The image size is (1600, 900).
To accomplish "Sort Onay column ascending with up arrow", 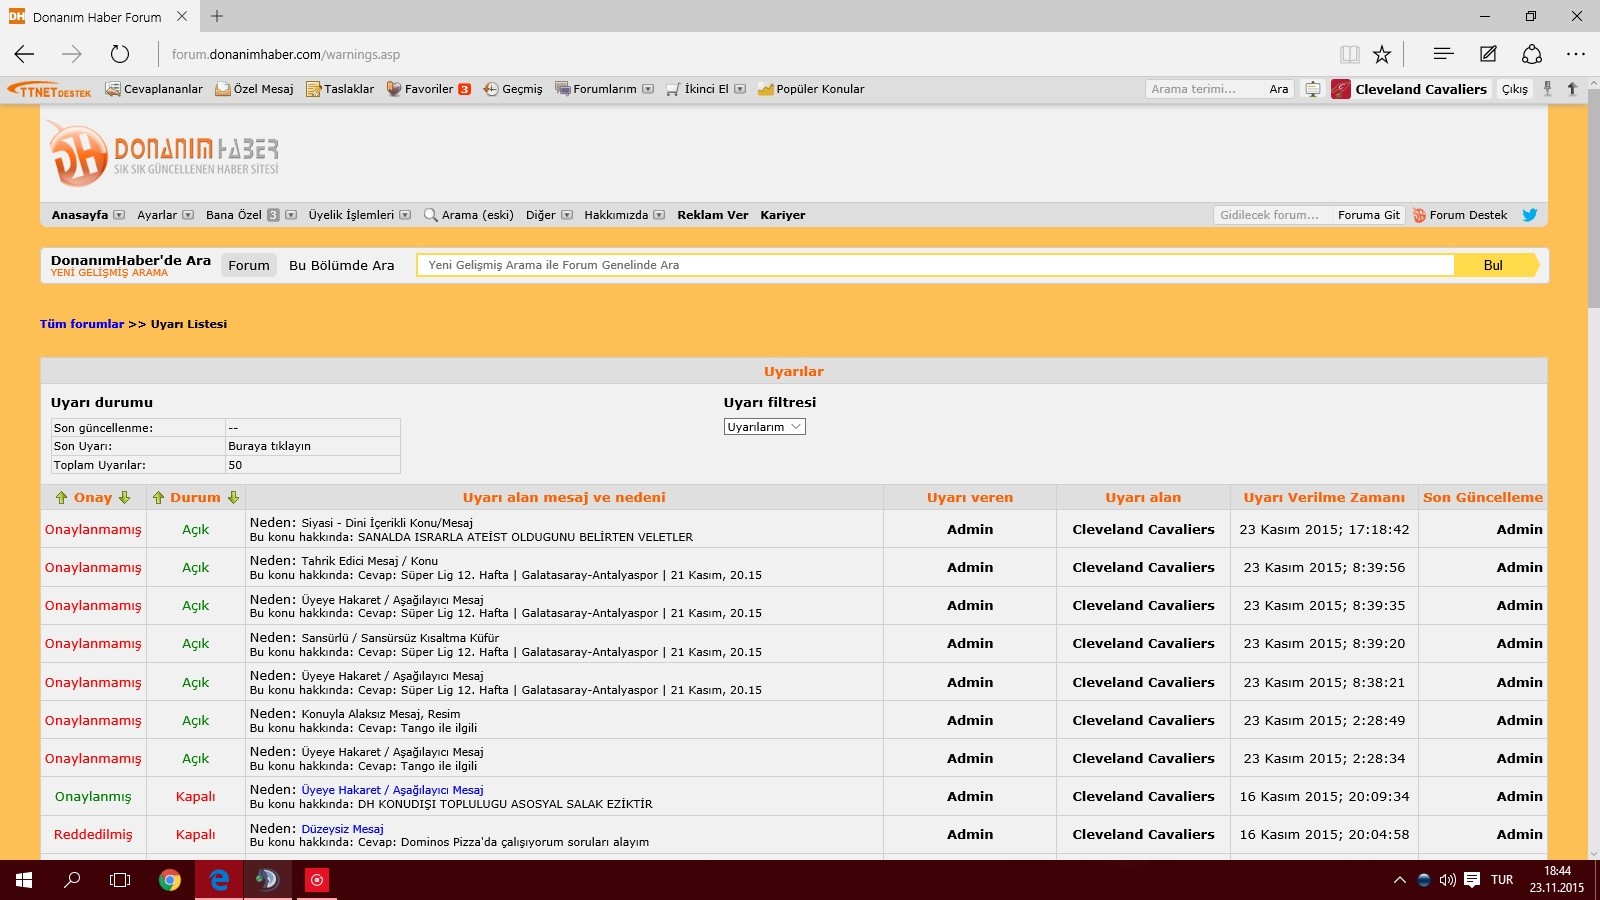I will [61, 498].
